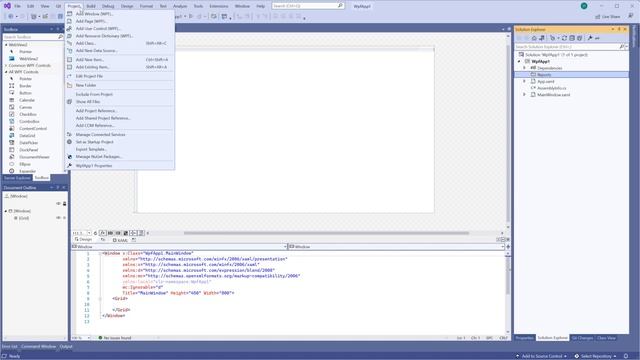This screenshot has height=360, width=640.
Task: Select the Calendar control in Toolbox
Action: pos(27,100)
